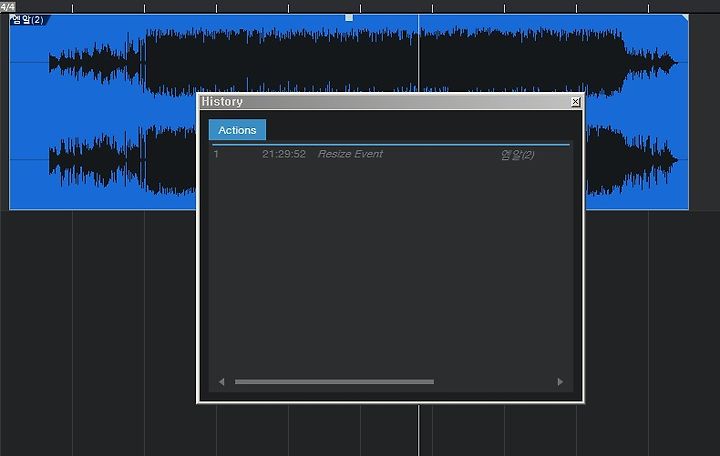
Task: Click the 21:29:52 timestamp in History
Action: pyautogui.click(x=284, y=154)
